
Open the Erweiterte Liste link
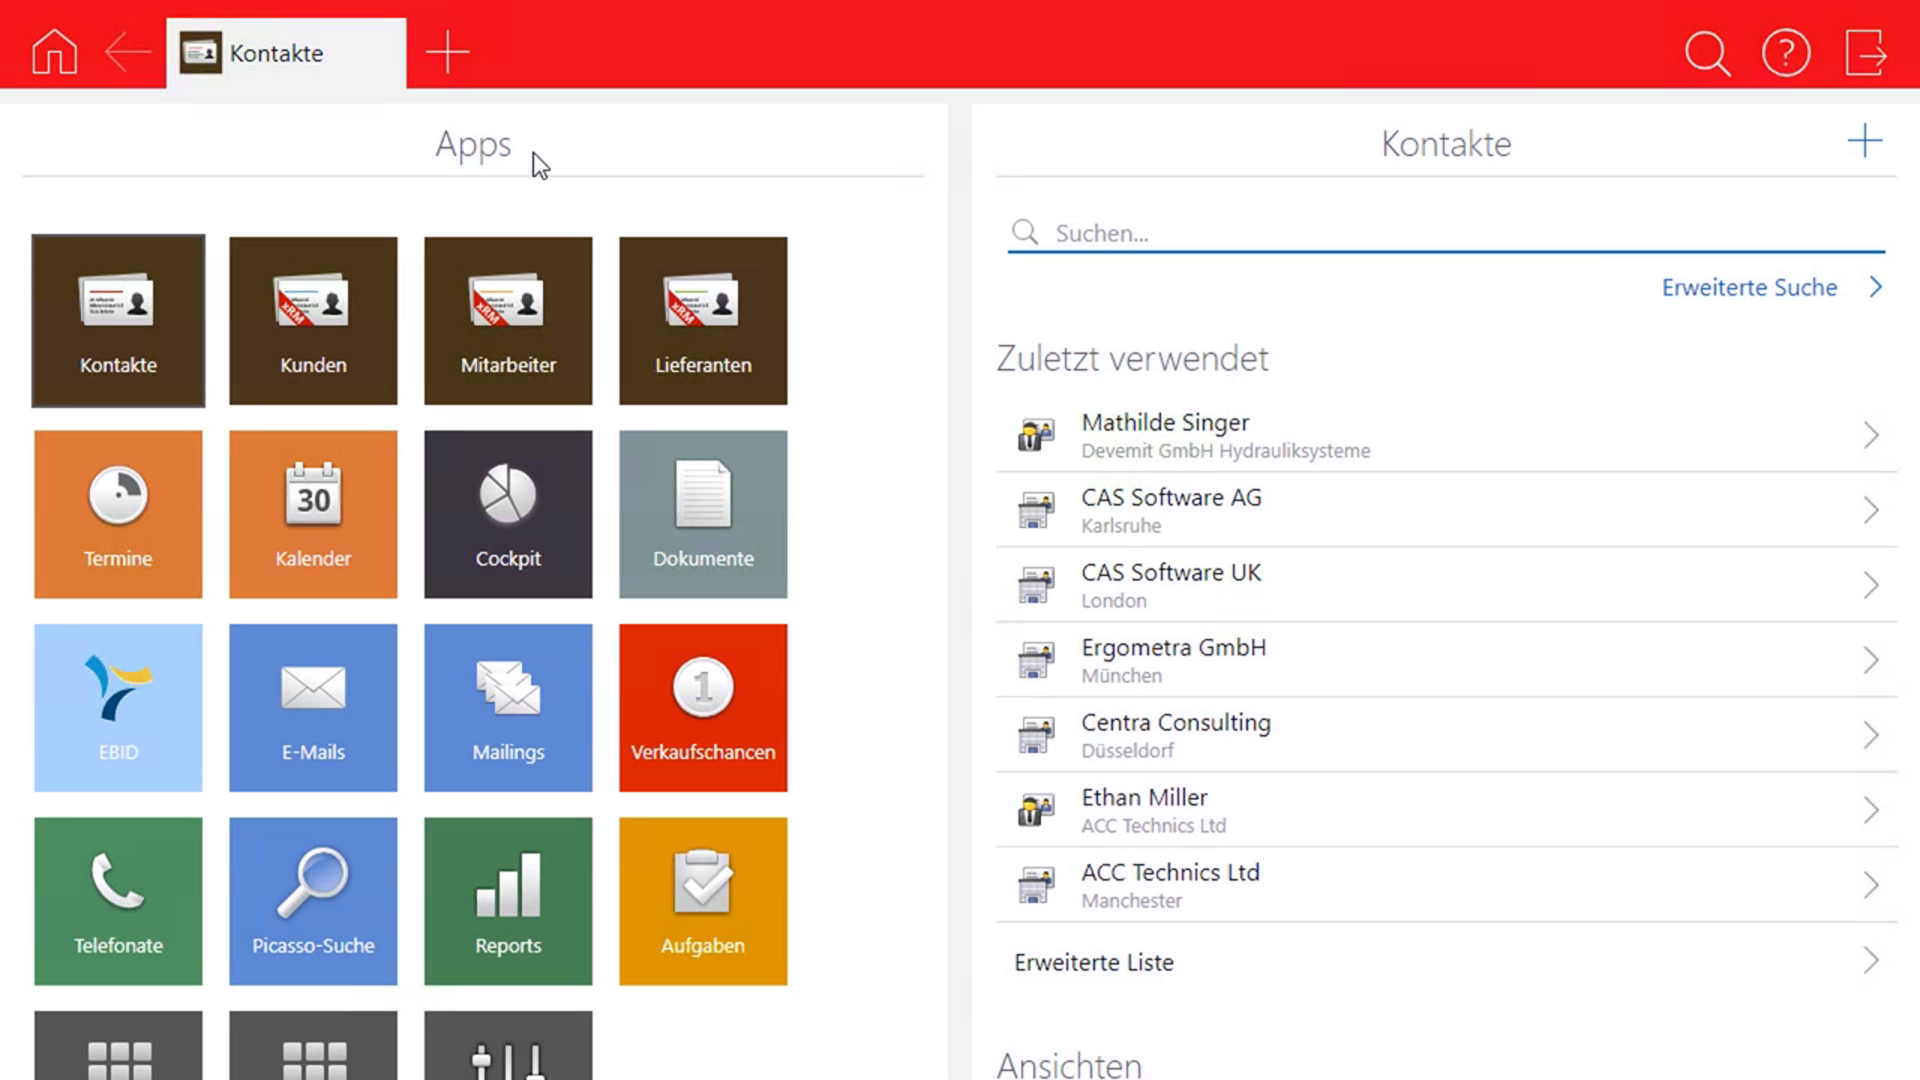(x=1446, y=961)
